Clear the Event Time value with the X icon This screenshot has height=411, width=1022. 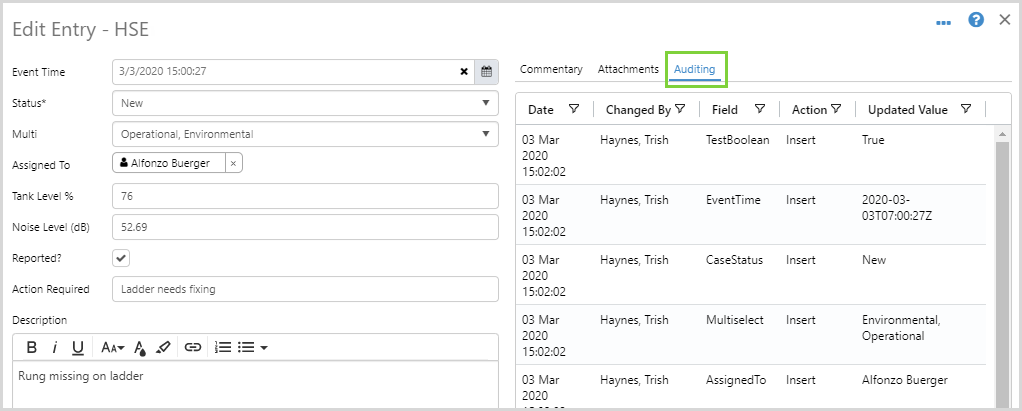point(464,72)
